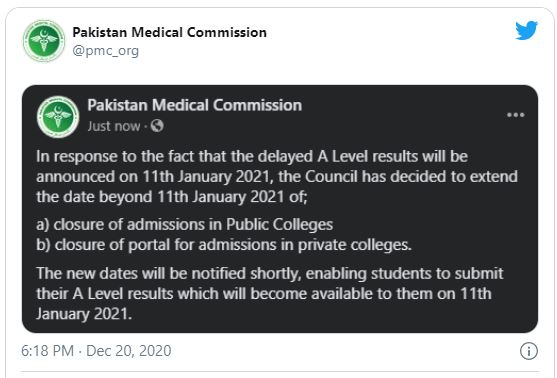
Task: Open the three-dot options in embedded post
Action: click(x=515, y=115)
